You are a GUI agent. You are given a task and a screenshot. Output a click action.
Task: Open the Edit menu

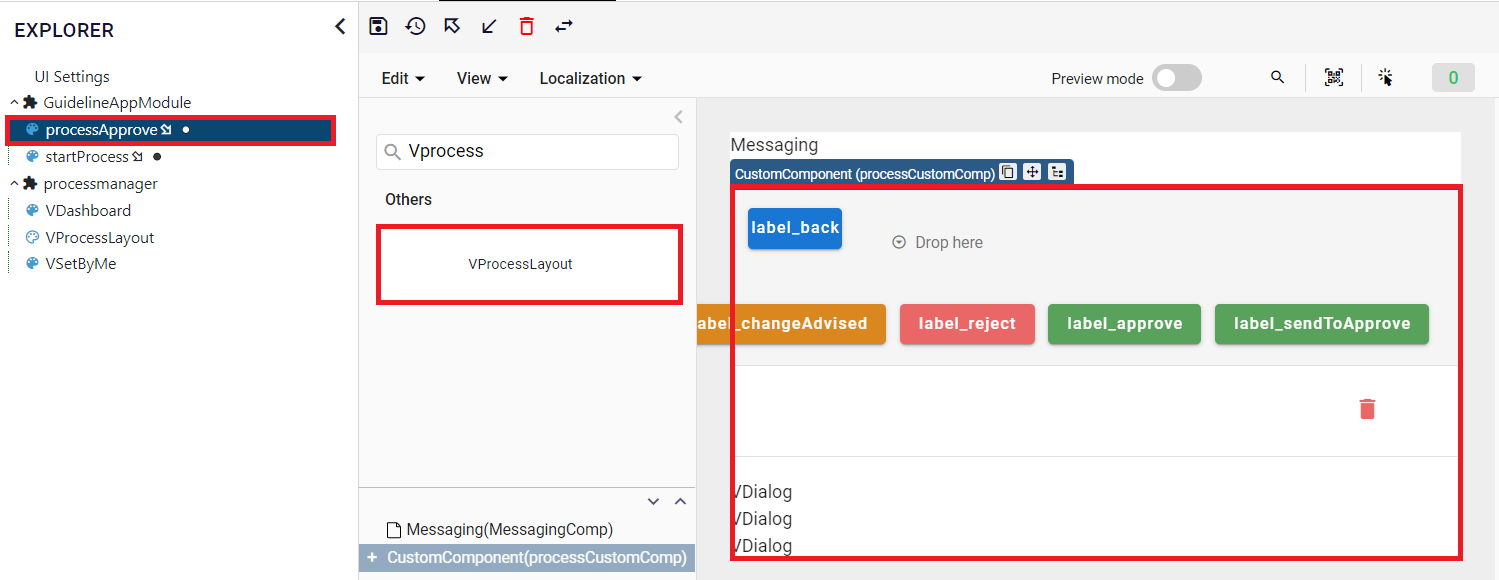click(x=403, y=78)
